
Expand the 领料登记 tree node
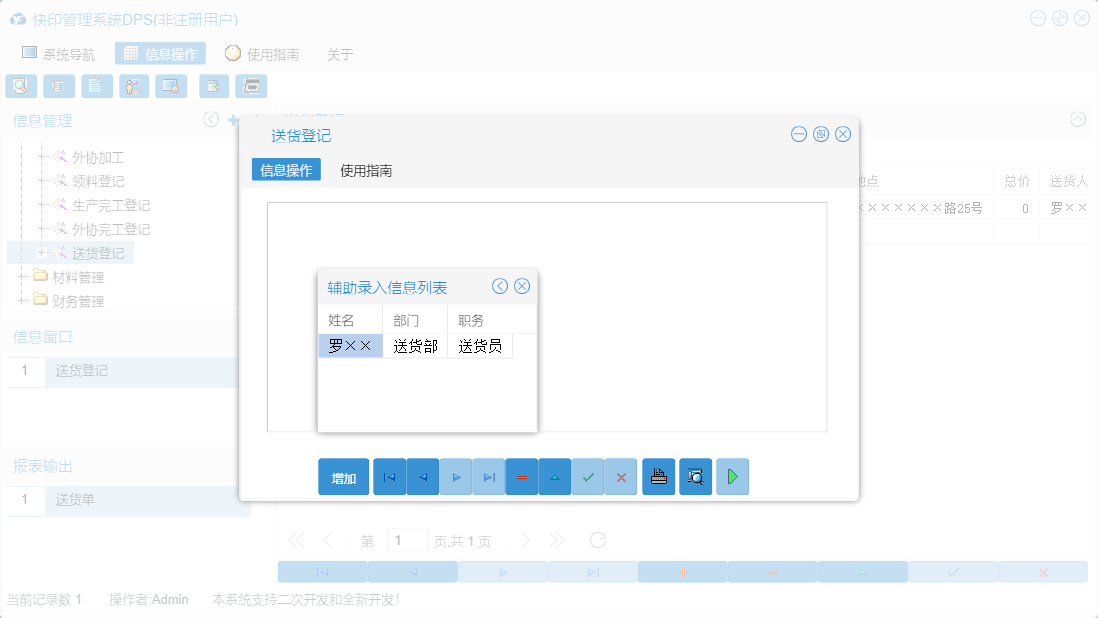[x=41, y=181]
